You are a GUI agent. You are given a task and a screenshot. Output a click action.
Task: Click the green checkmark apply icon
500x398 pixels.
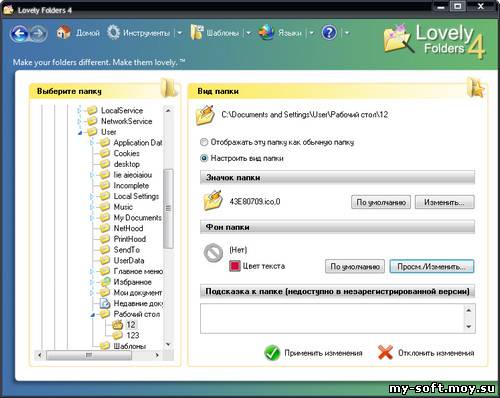(272, 353)
